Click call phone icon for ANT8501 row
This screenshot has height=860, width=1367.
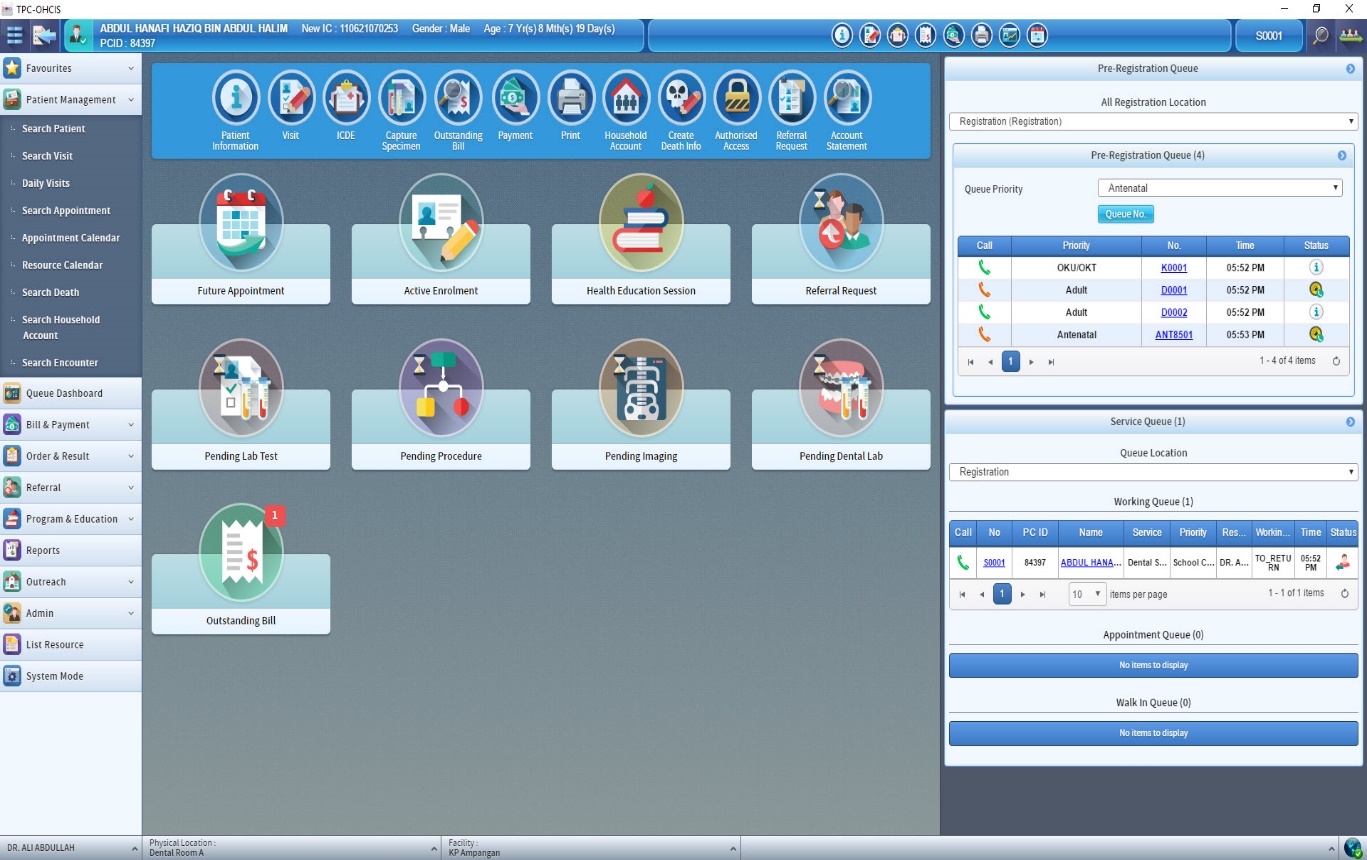click(984, 334)
